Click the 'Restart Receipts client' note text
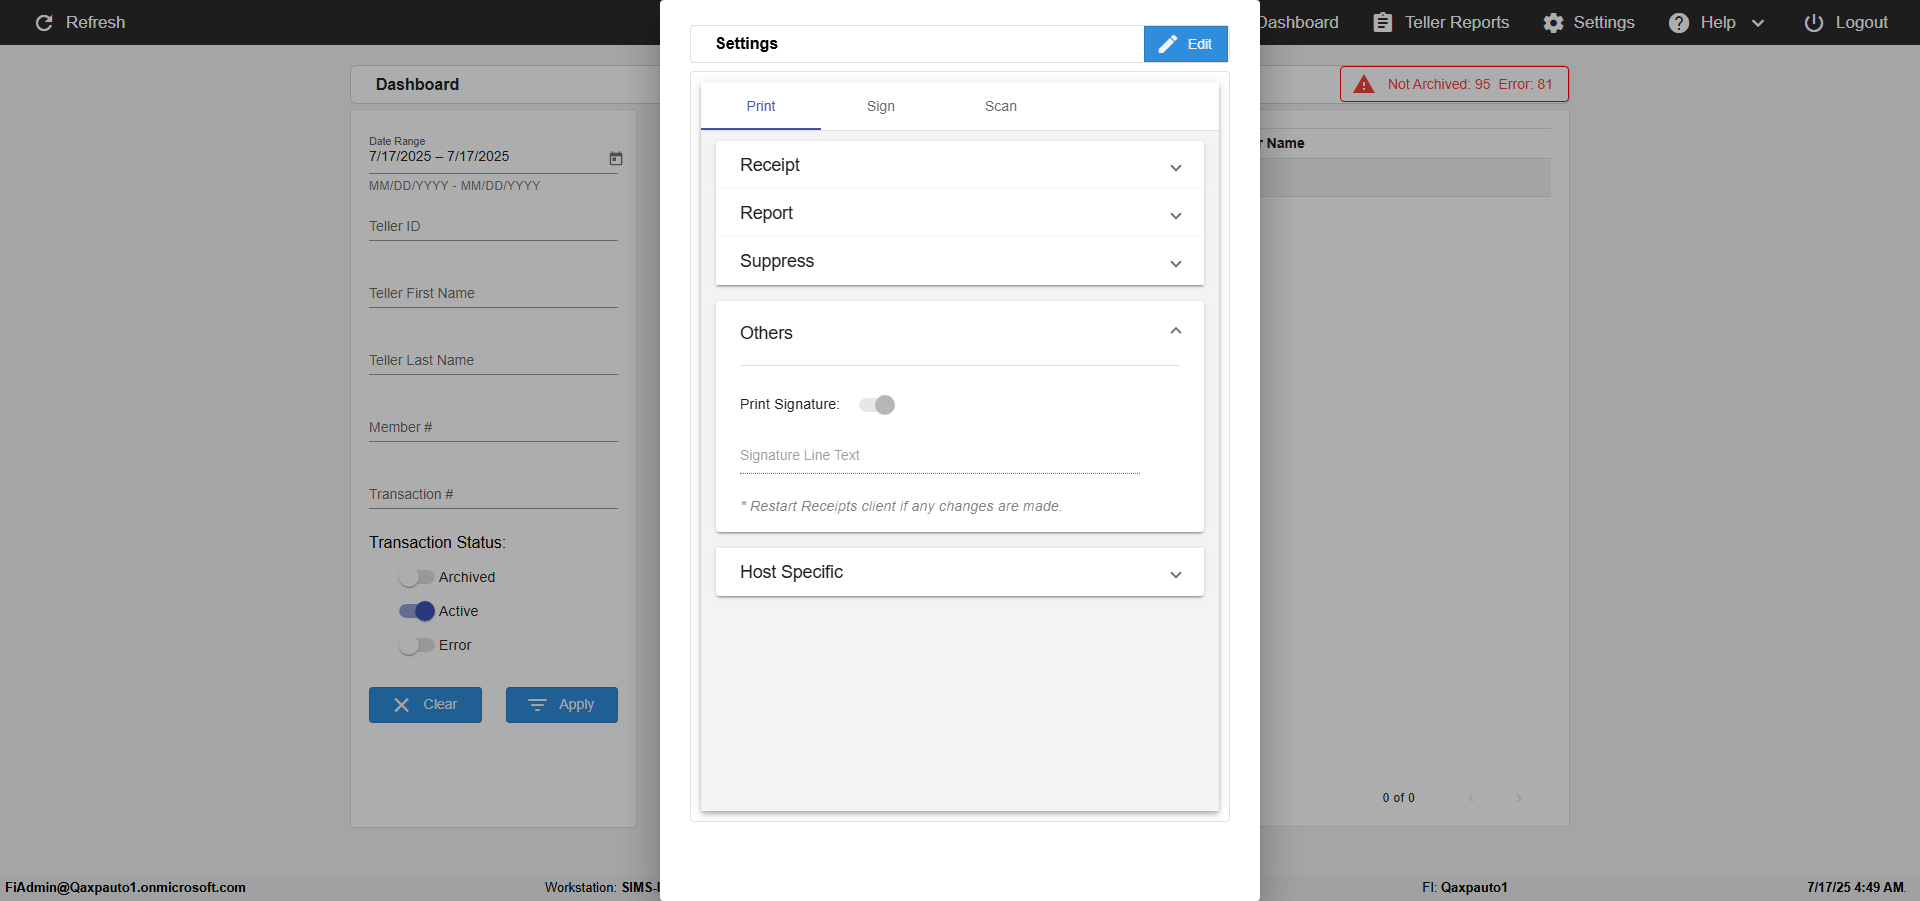Image resolution: width=1920 pixels, height=901 pixels. (x=901, y=507)
